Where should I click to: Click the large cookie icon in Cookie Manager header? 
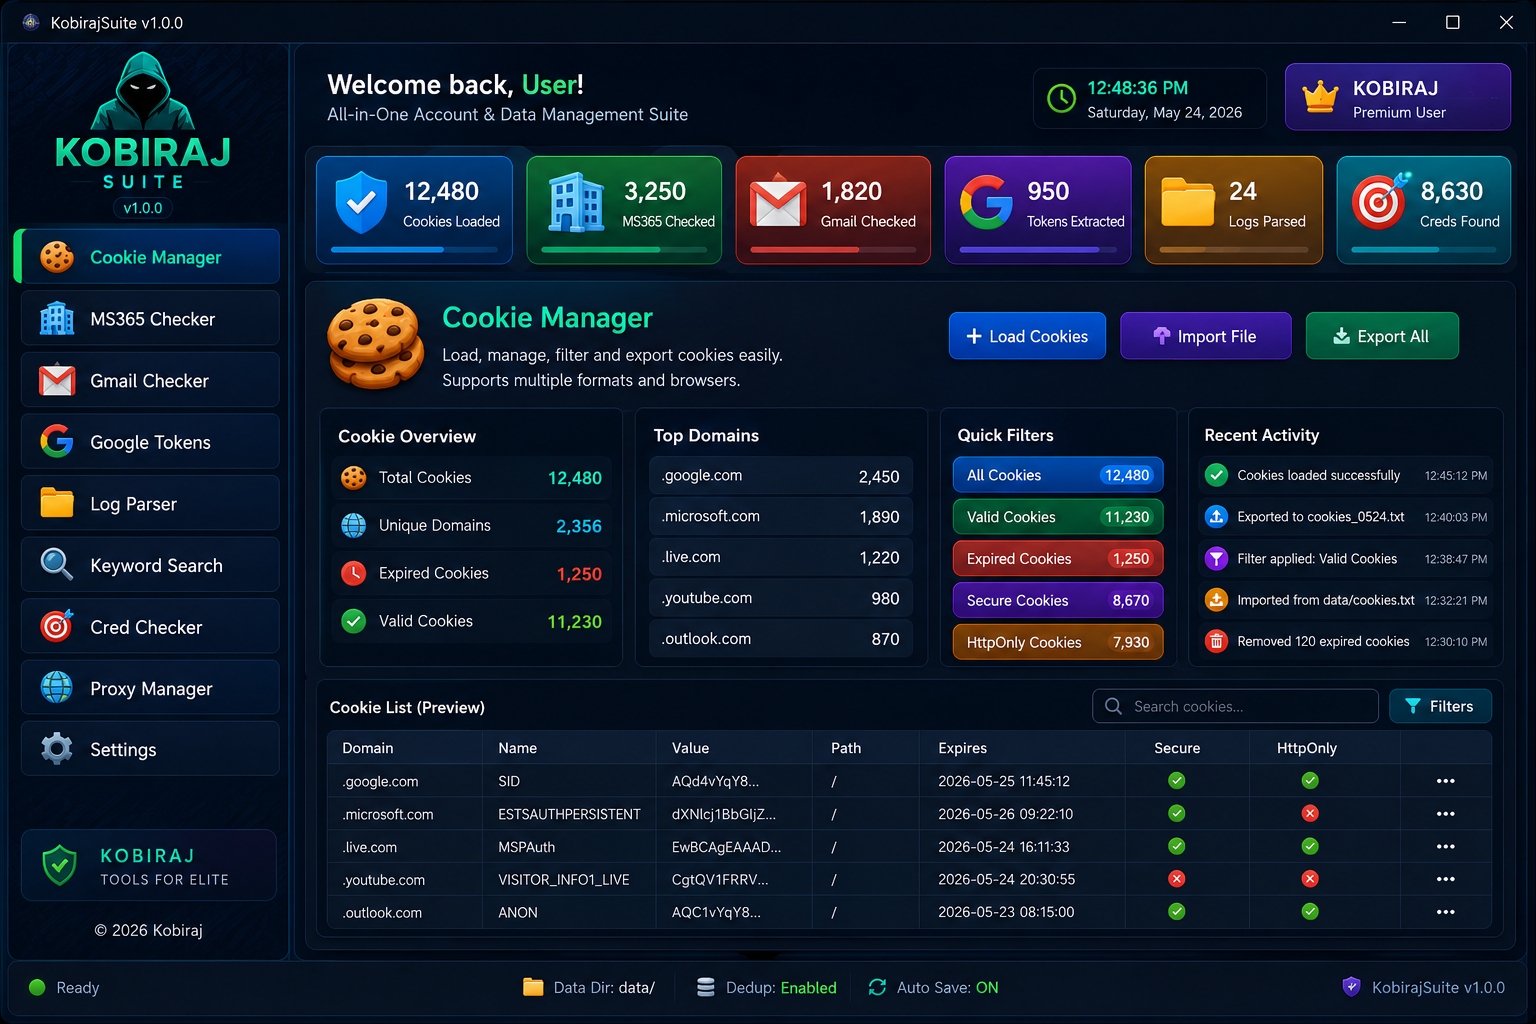pos(376,343)
